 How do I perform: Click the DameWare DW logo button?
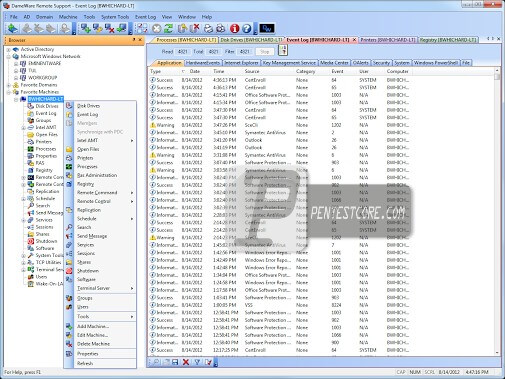[267, 29]
